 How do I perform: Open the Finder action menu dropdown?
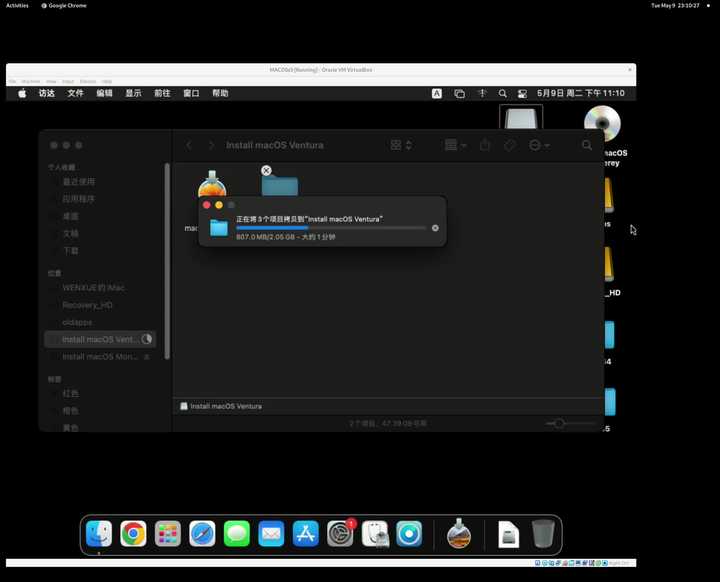tap(539, 145)
